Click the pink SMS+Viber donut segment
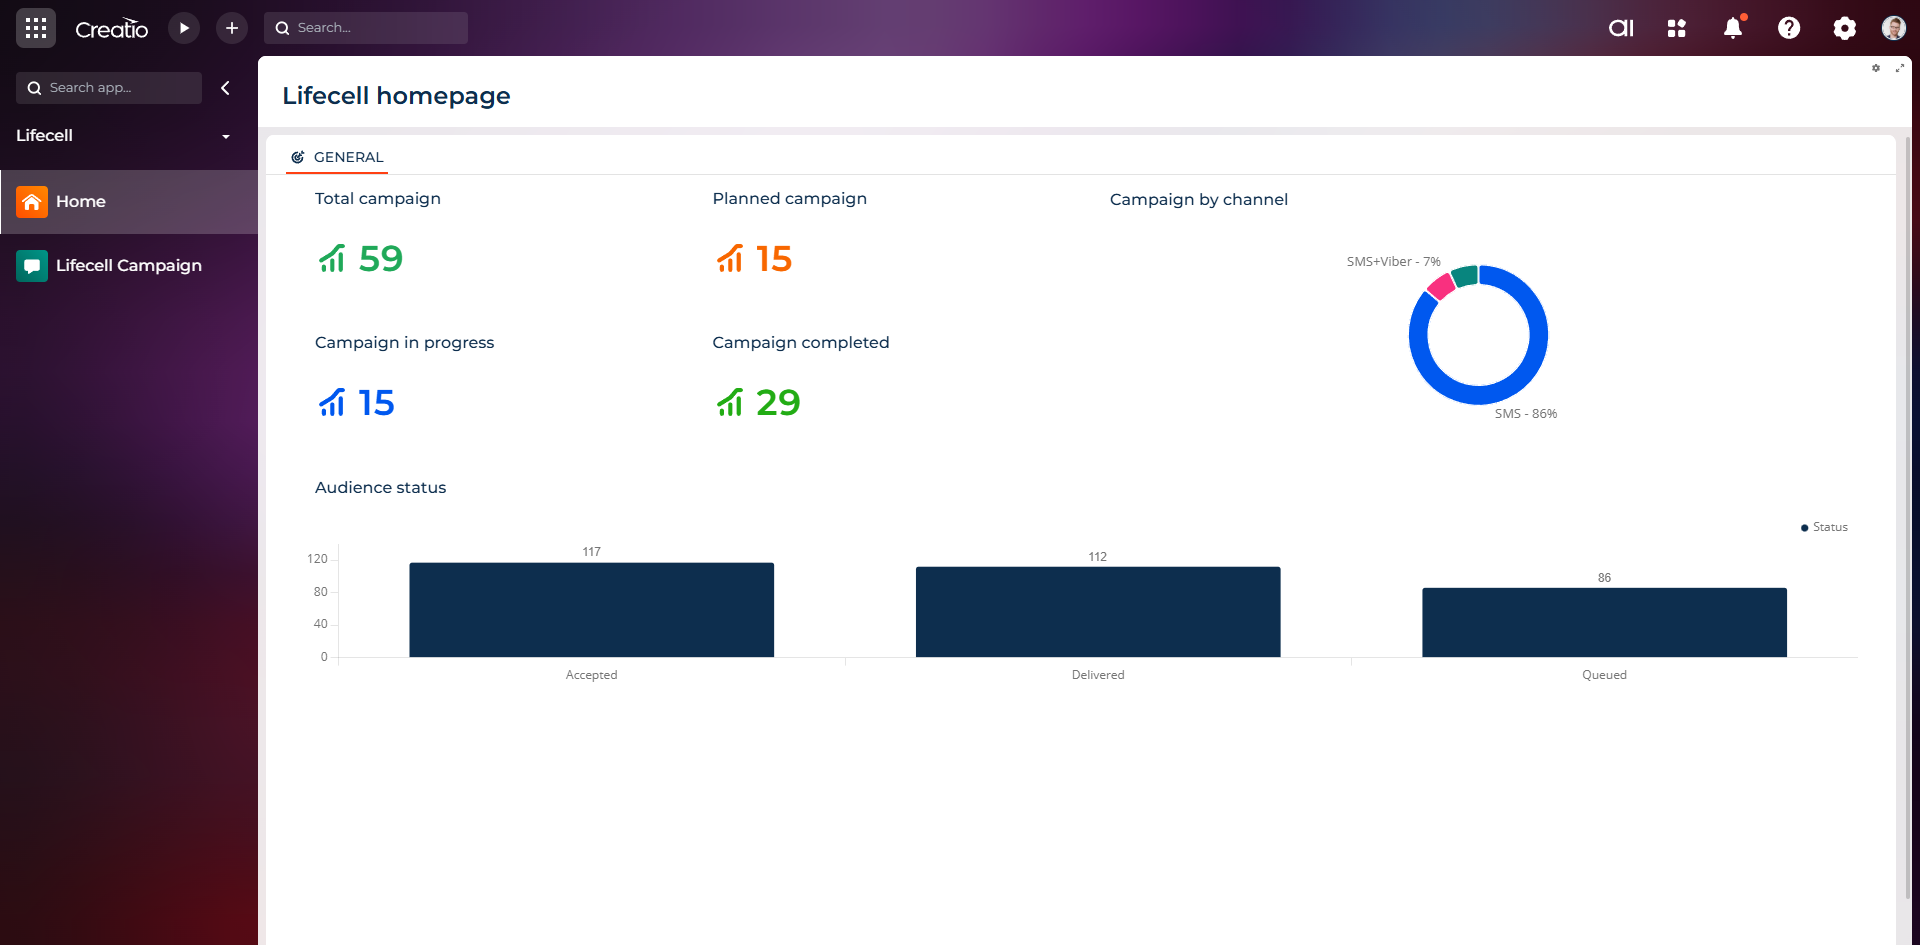Screen dimensions: 1920x945 (1441, 286)
